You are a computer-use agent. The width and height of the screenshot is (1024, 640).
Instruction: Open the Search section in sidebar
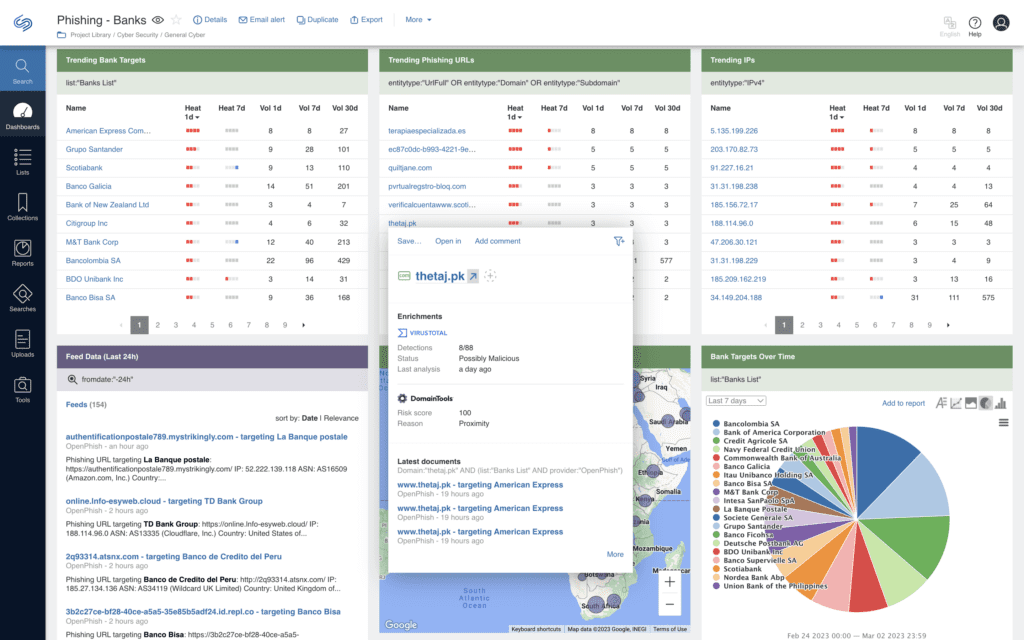pos(22,71)
